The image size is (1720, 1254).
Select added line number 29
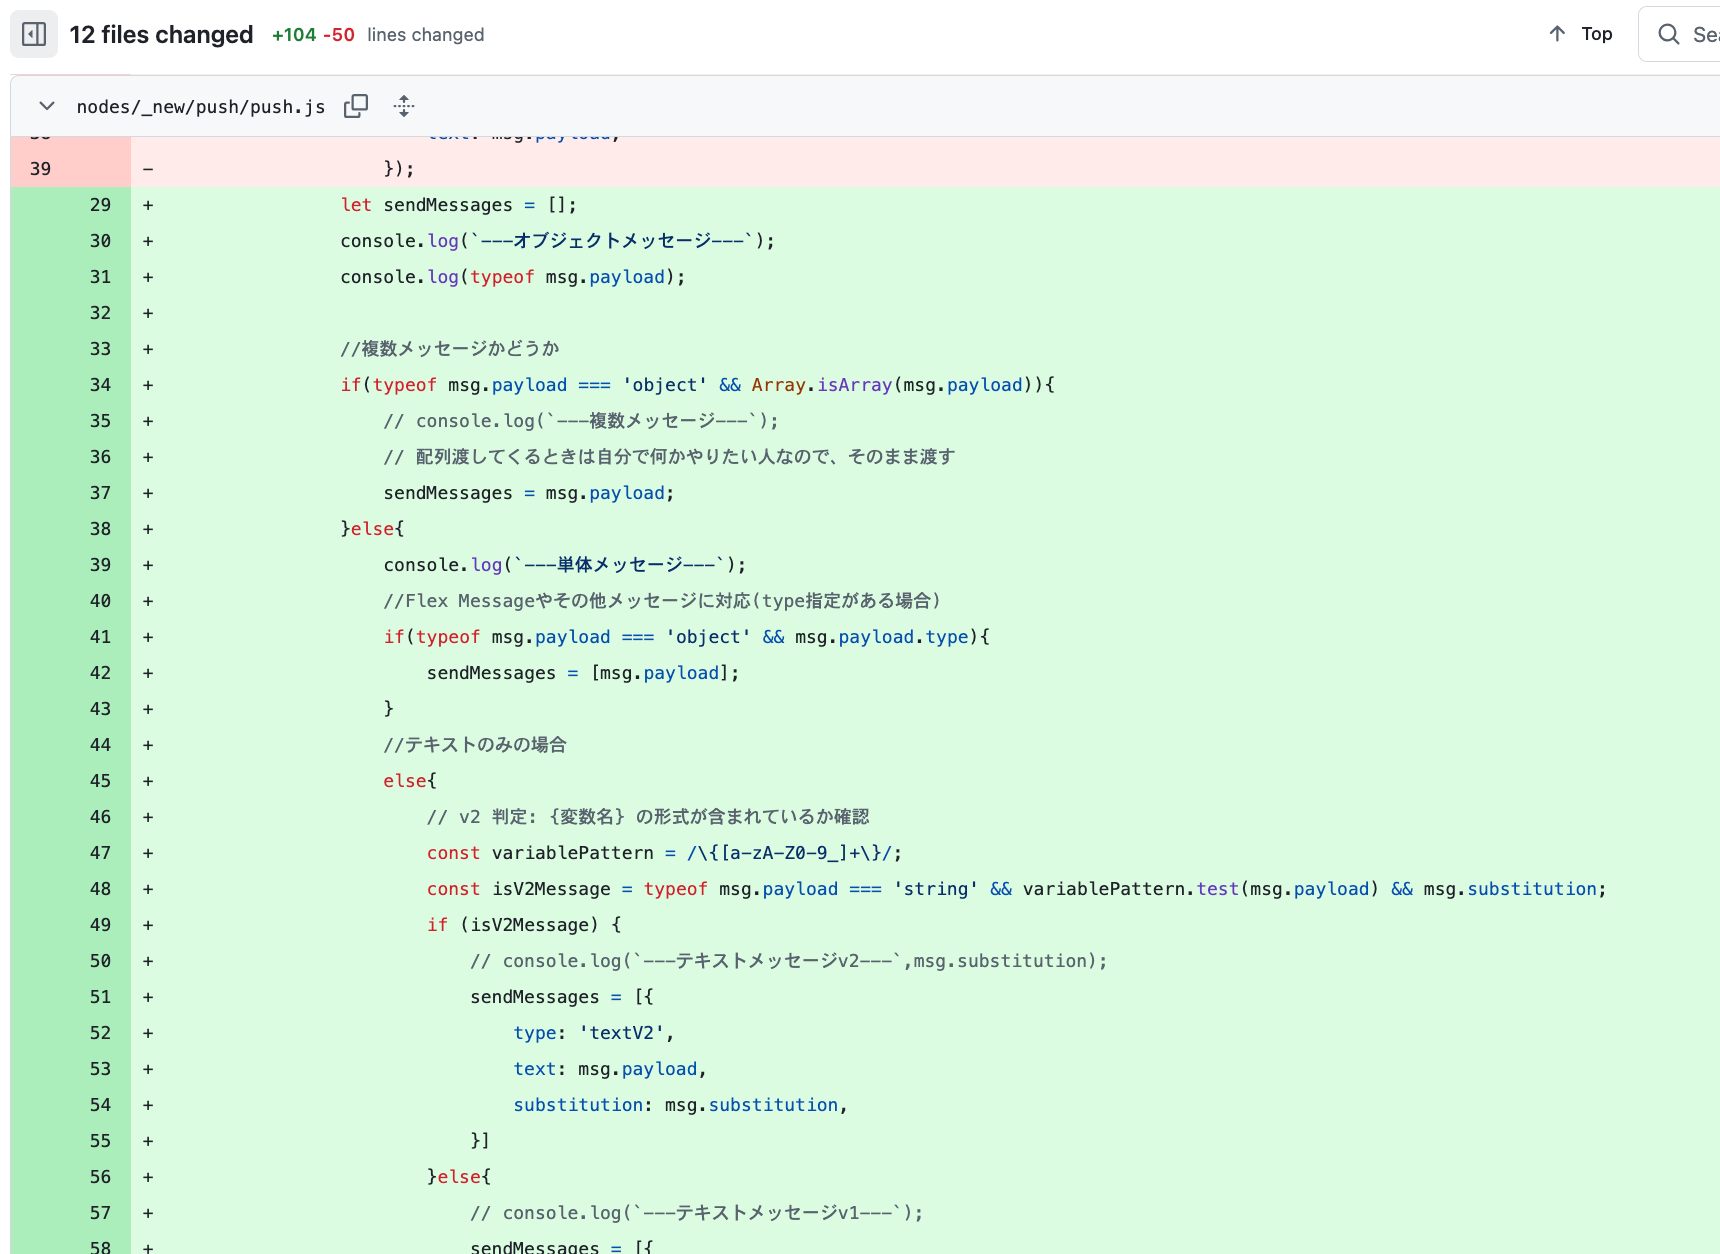coord(100,205)
